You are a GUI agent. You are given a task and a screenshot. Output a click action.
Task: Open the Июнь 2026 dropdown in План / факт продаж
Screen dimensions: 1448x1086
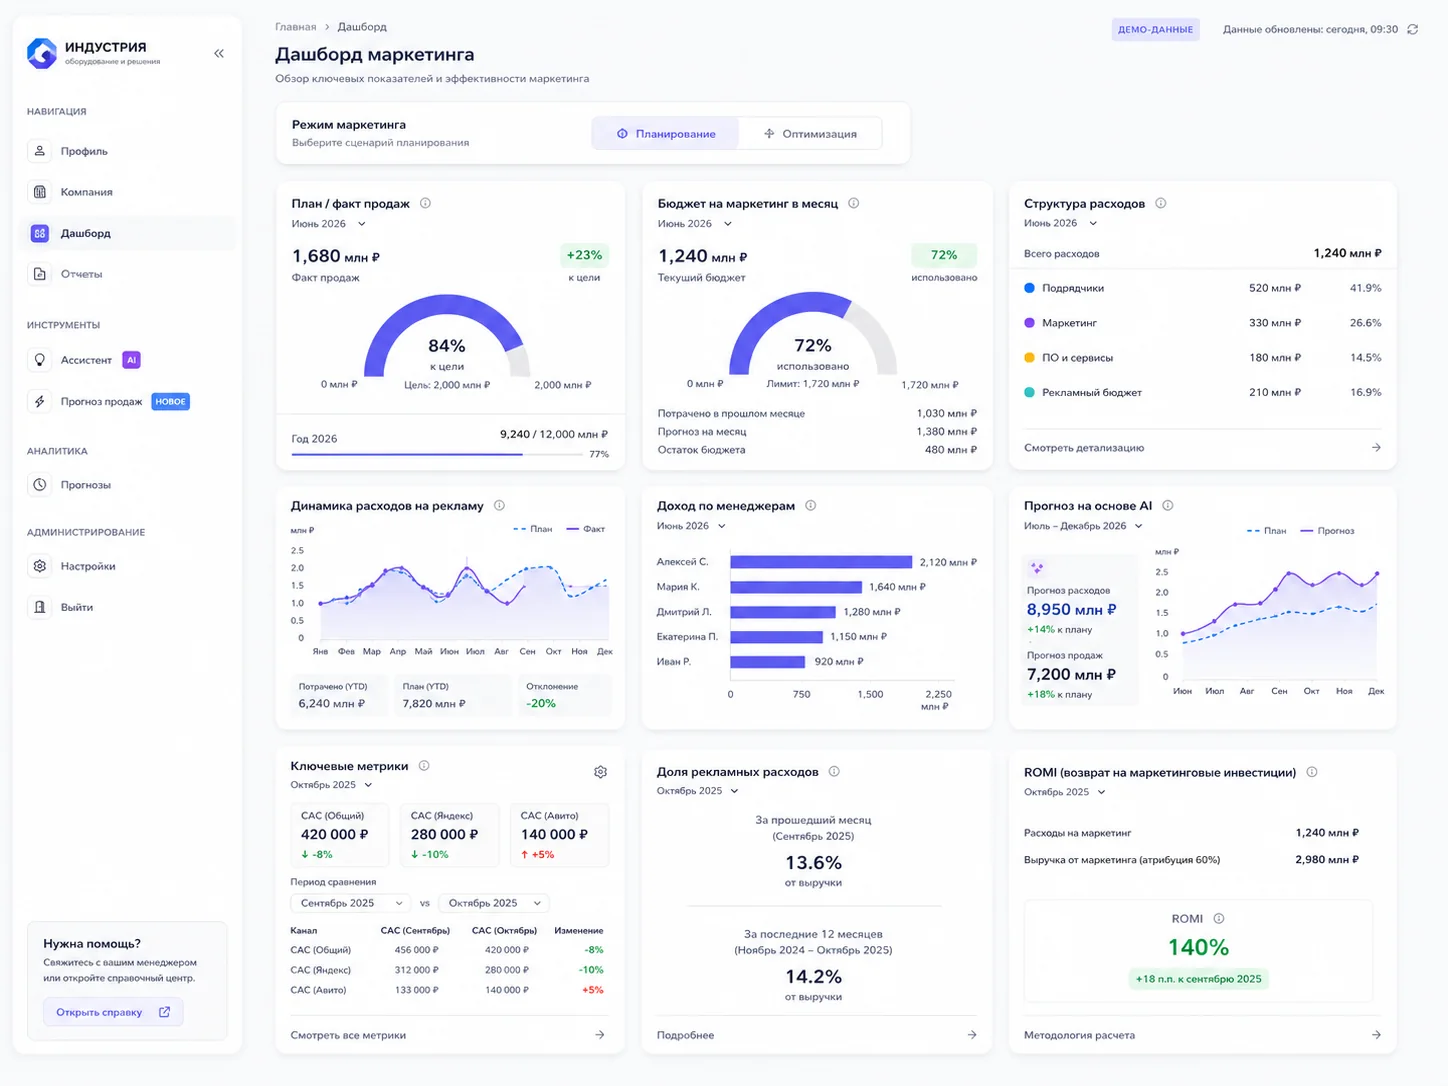328,224
